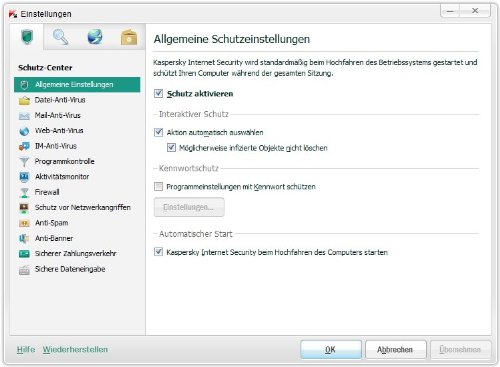This screenshot has width=500, height=367.
Task: Open IM-Anti-Virus settings
Action: (56, 146)
